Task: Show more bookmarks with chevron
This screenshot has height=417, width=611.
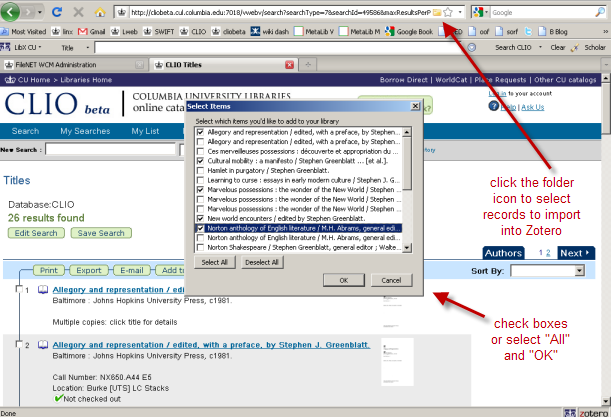Action: 606,32
